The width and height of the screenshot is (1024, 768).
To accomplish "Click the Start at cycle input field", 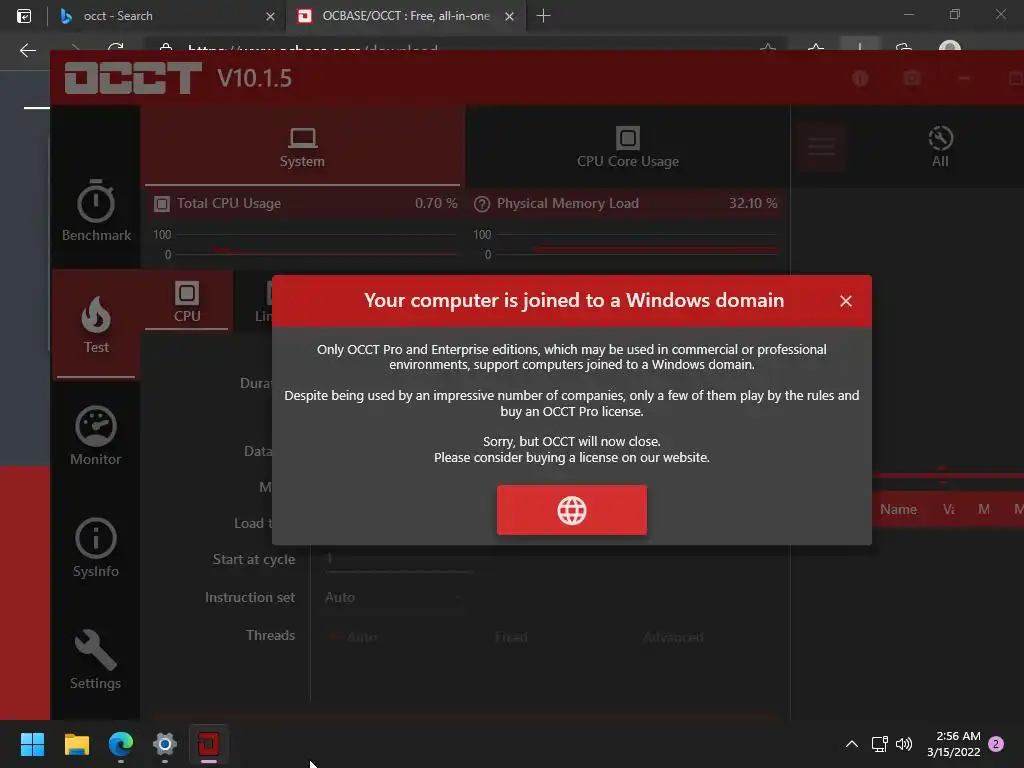I will (x=398, y=560).
